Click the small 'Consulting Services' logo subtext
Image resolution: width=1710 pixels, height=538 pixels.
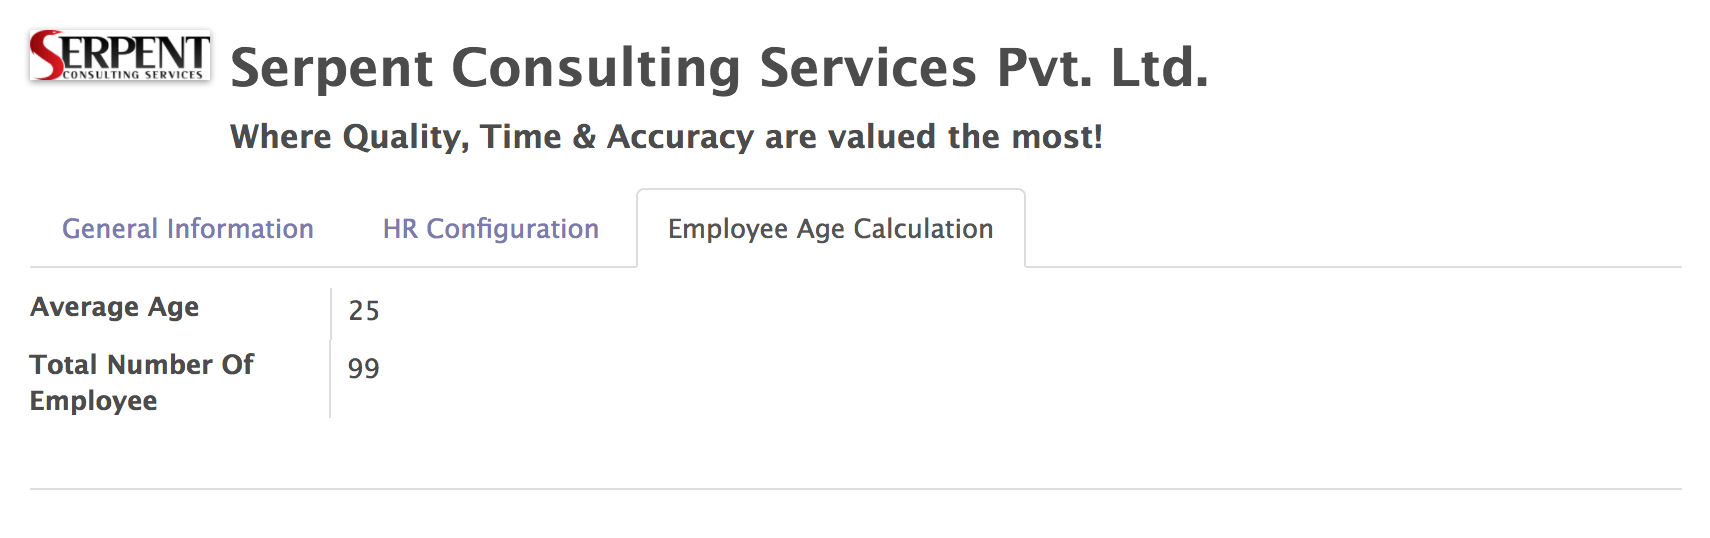(x=132, y=75)
